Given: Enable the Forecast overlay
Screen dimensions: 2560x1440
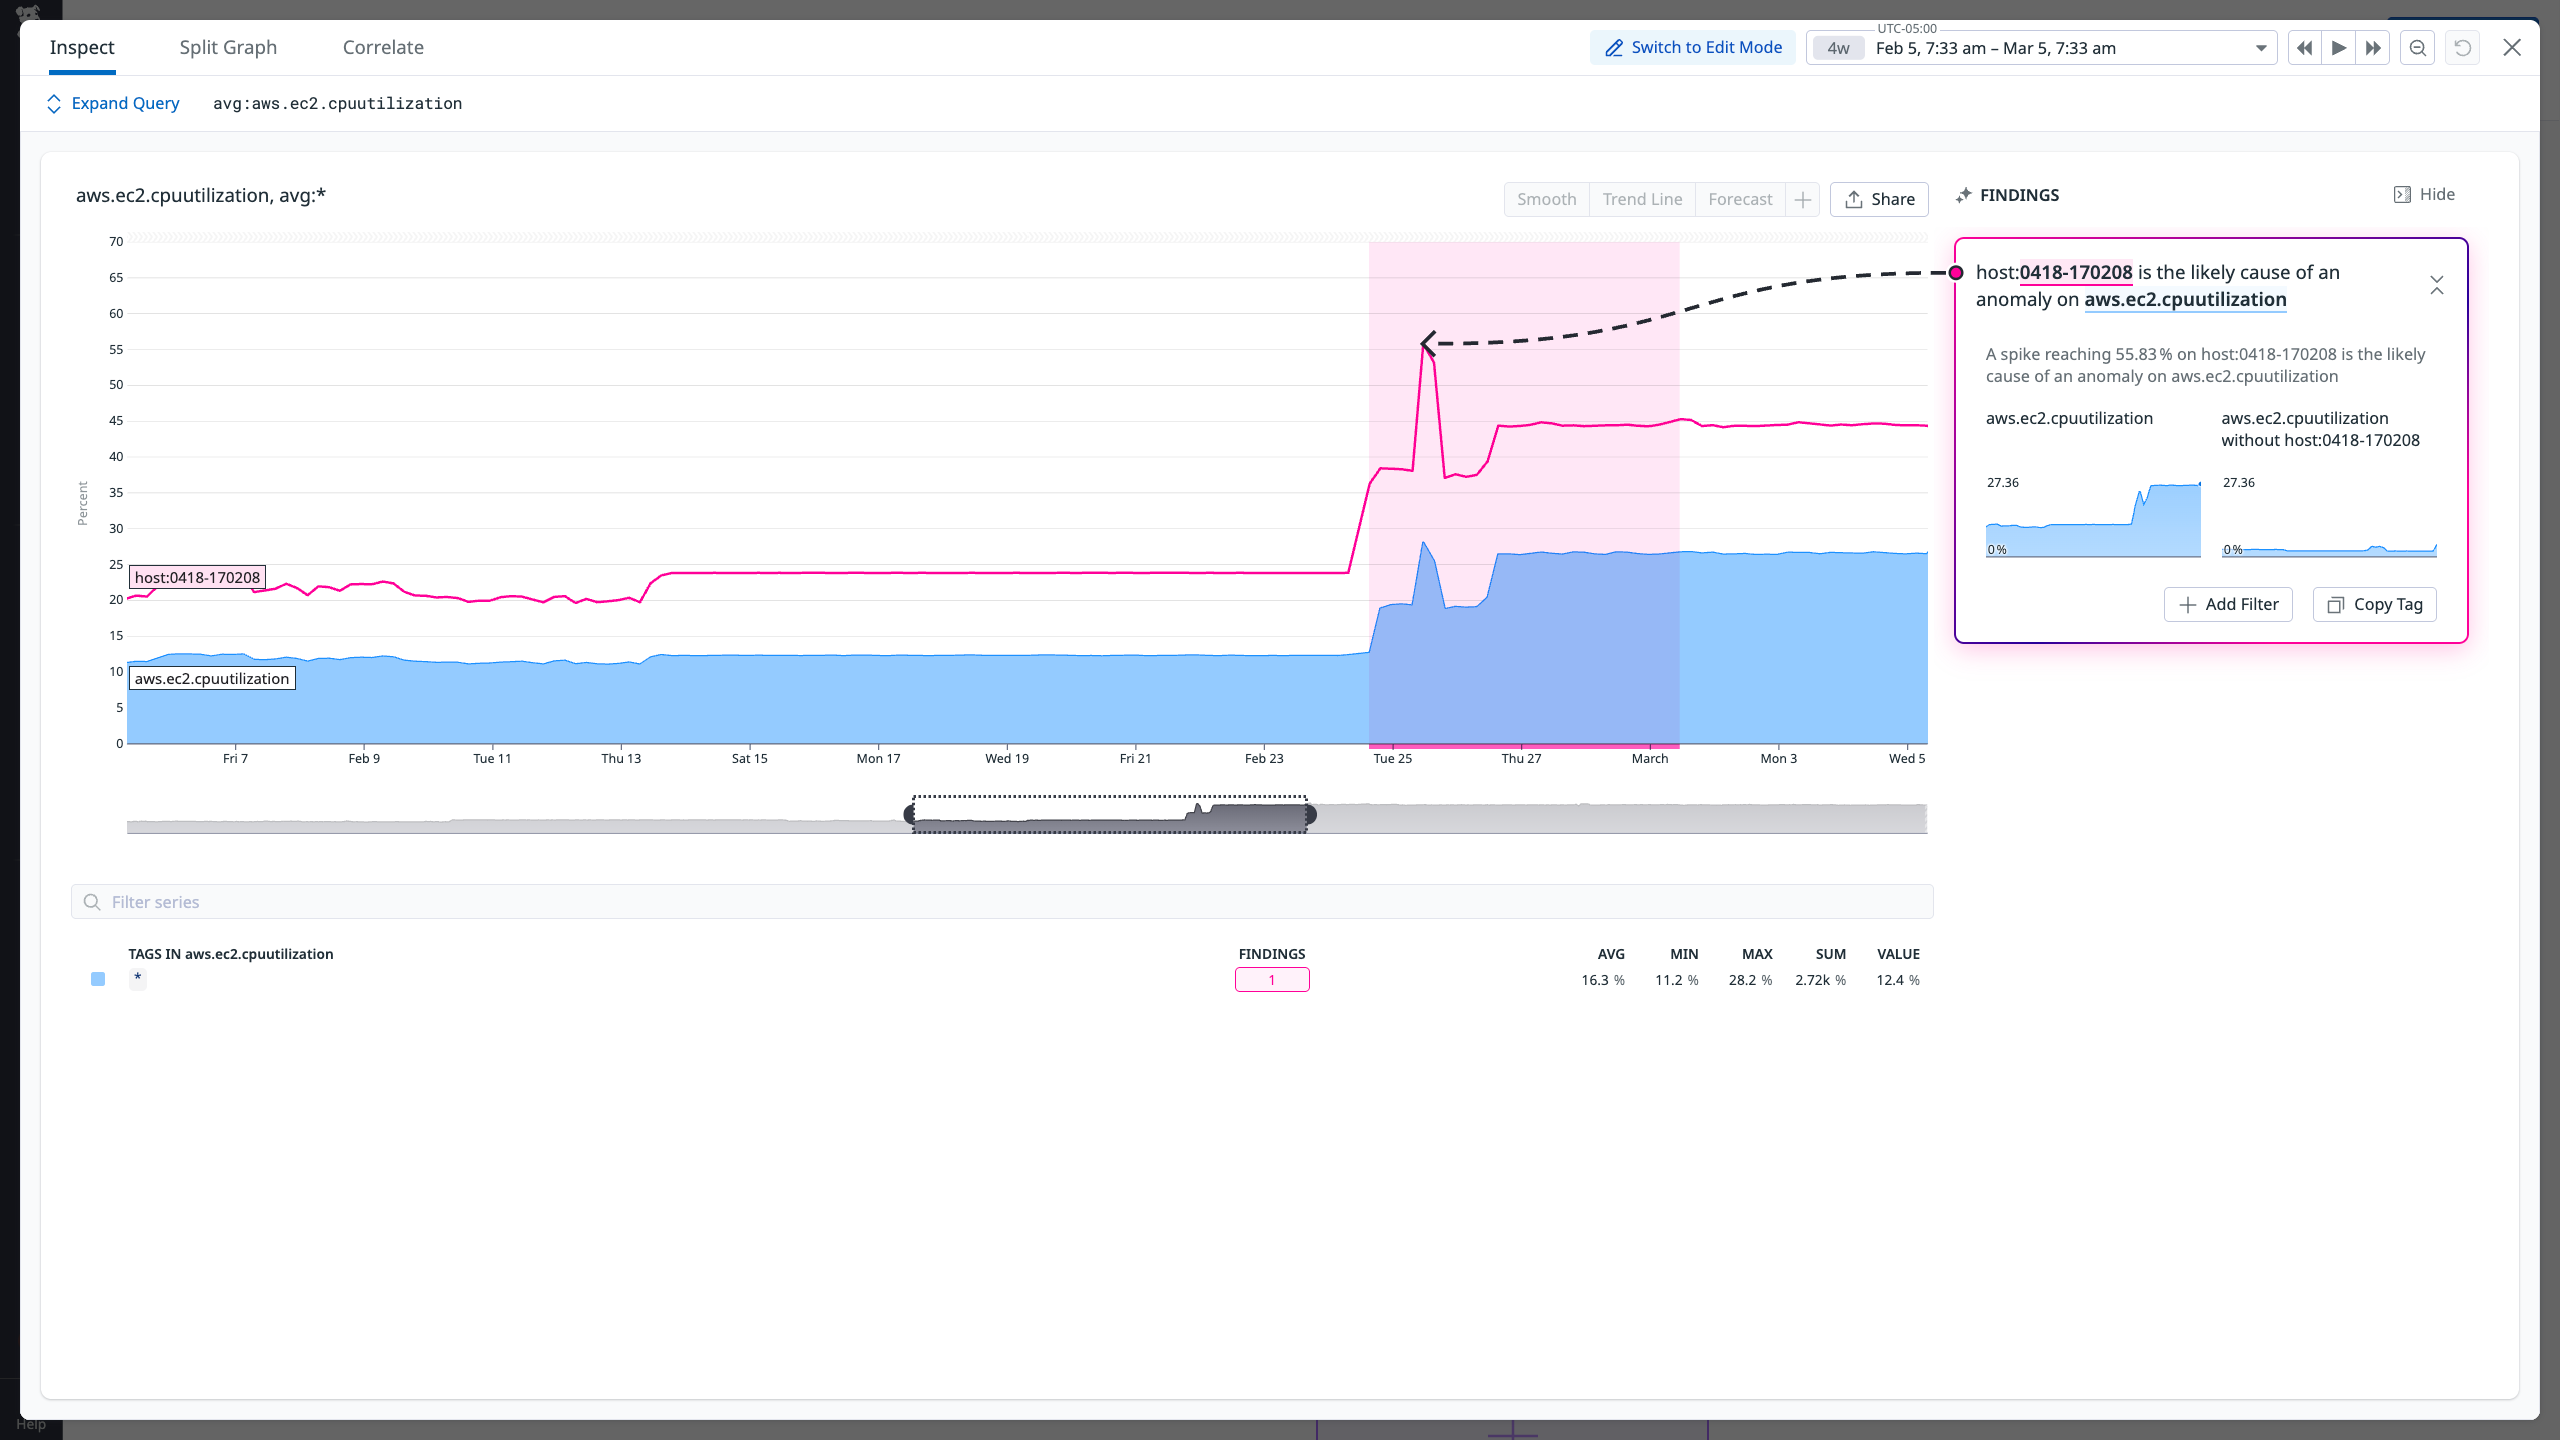Looking at the screenshot, I should pyautogui.click(x=1739, y=199).
